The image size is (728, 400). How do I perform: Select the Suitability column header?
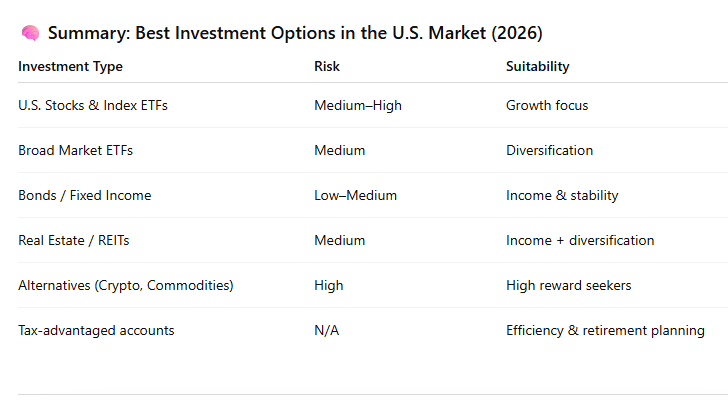click(538, 67)
